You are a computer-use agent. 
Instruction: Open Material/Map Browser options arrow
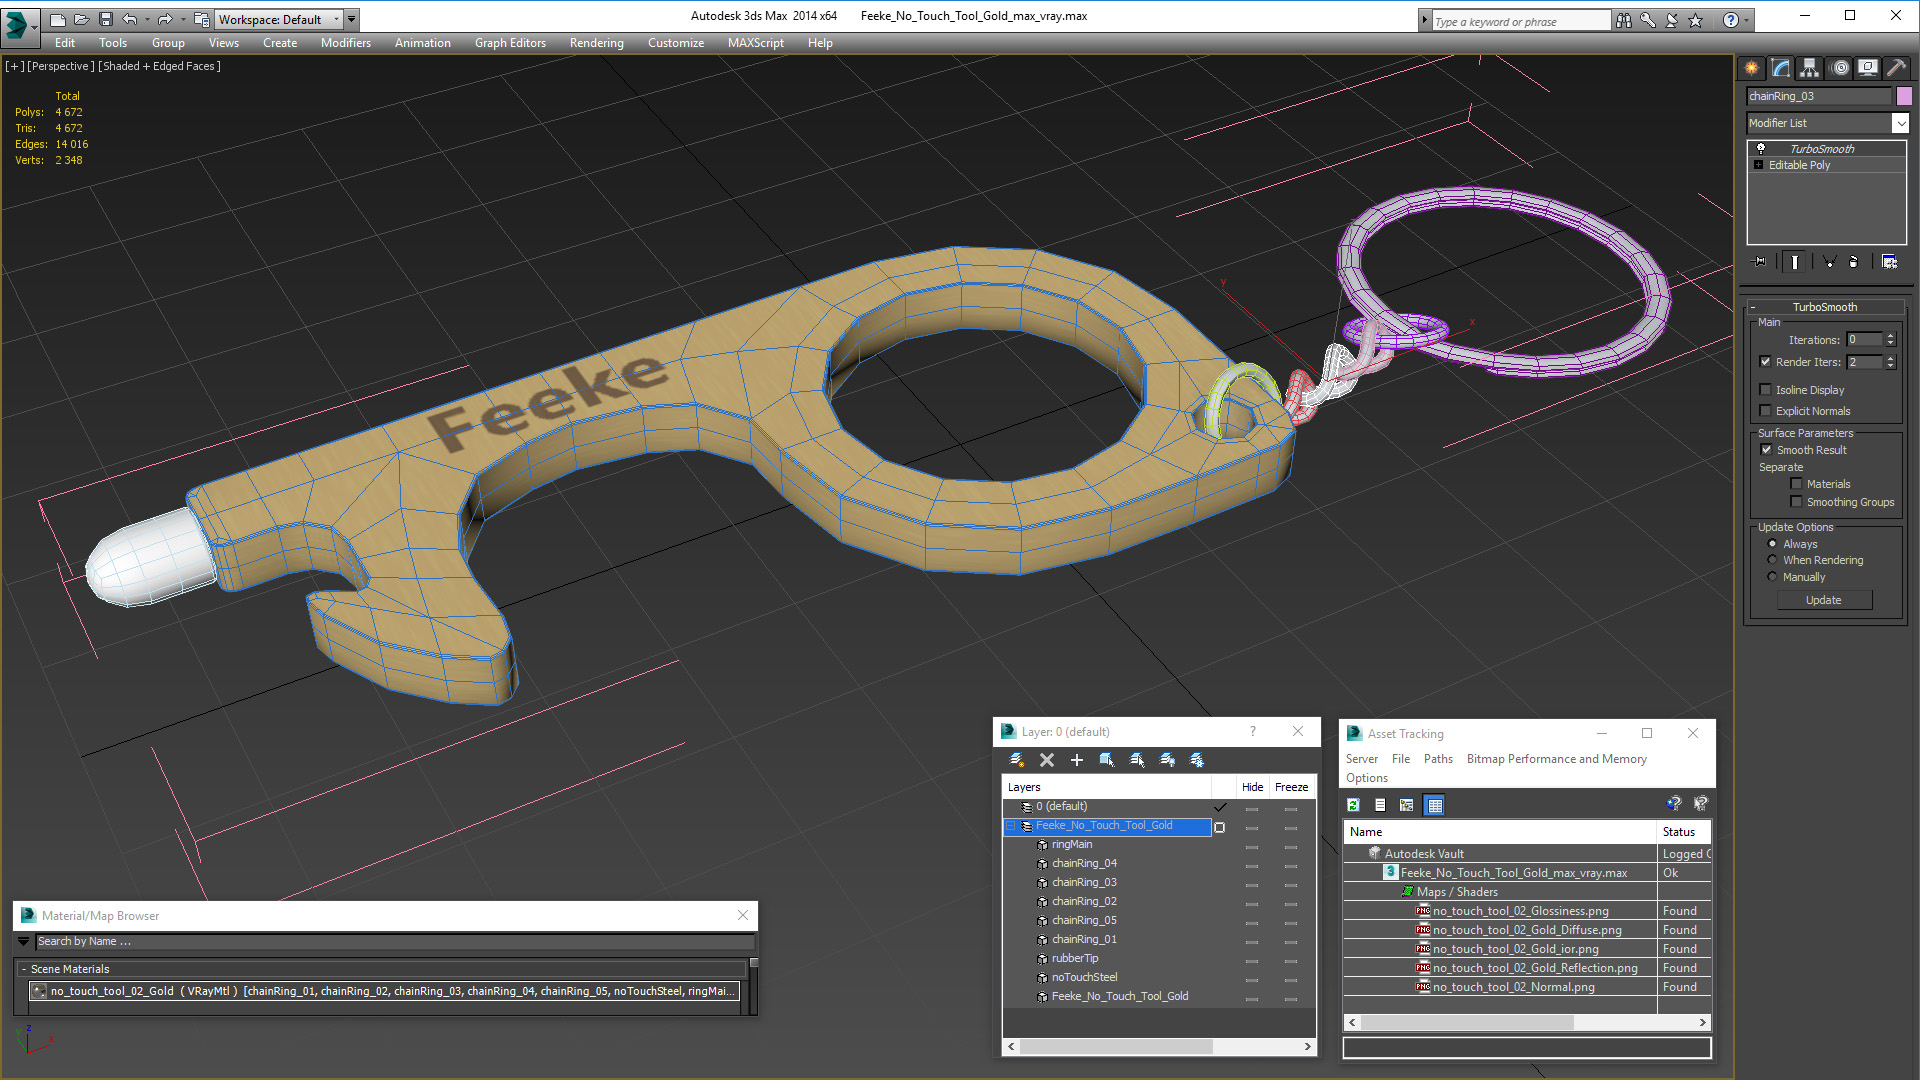point(24,942)
